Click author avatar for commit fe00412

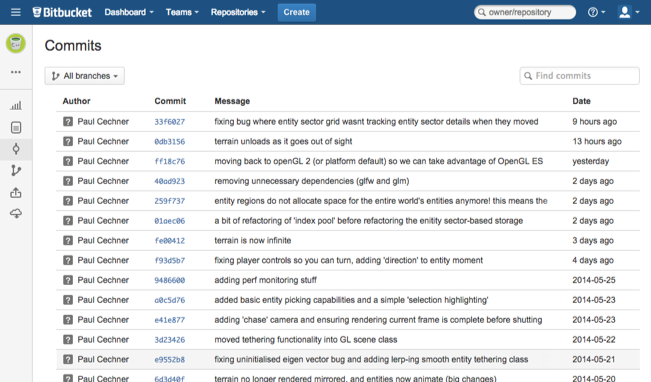click(68, 240)
